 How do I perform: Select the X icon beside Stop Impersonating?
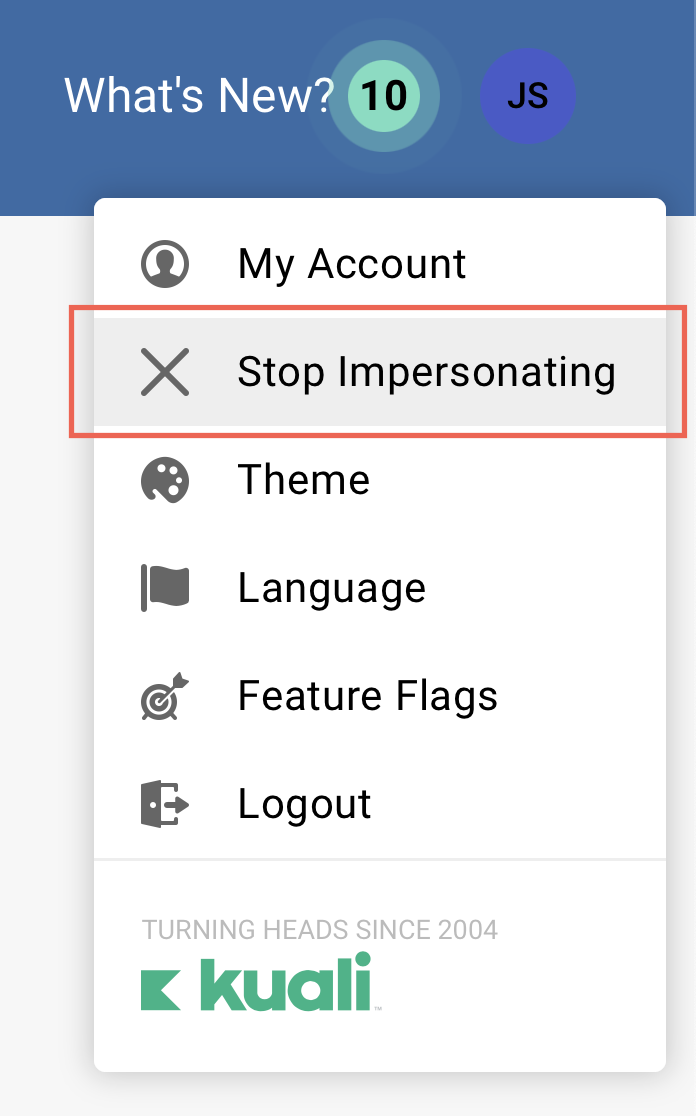point(164,371)
